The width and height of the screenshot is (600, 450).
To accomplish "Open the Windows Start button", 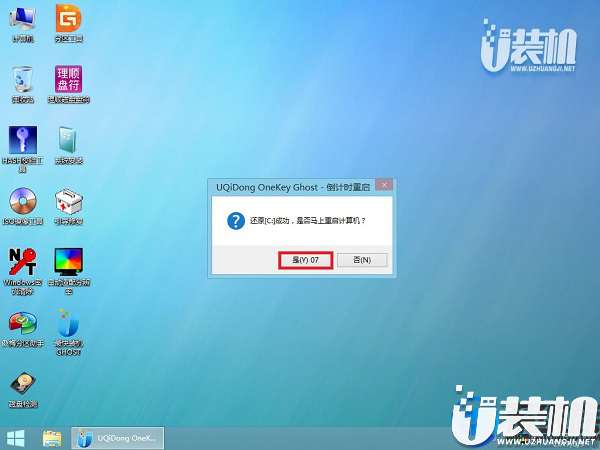I will click(x=16, y=439).
